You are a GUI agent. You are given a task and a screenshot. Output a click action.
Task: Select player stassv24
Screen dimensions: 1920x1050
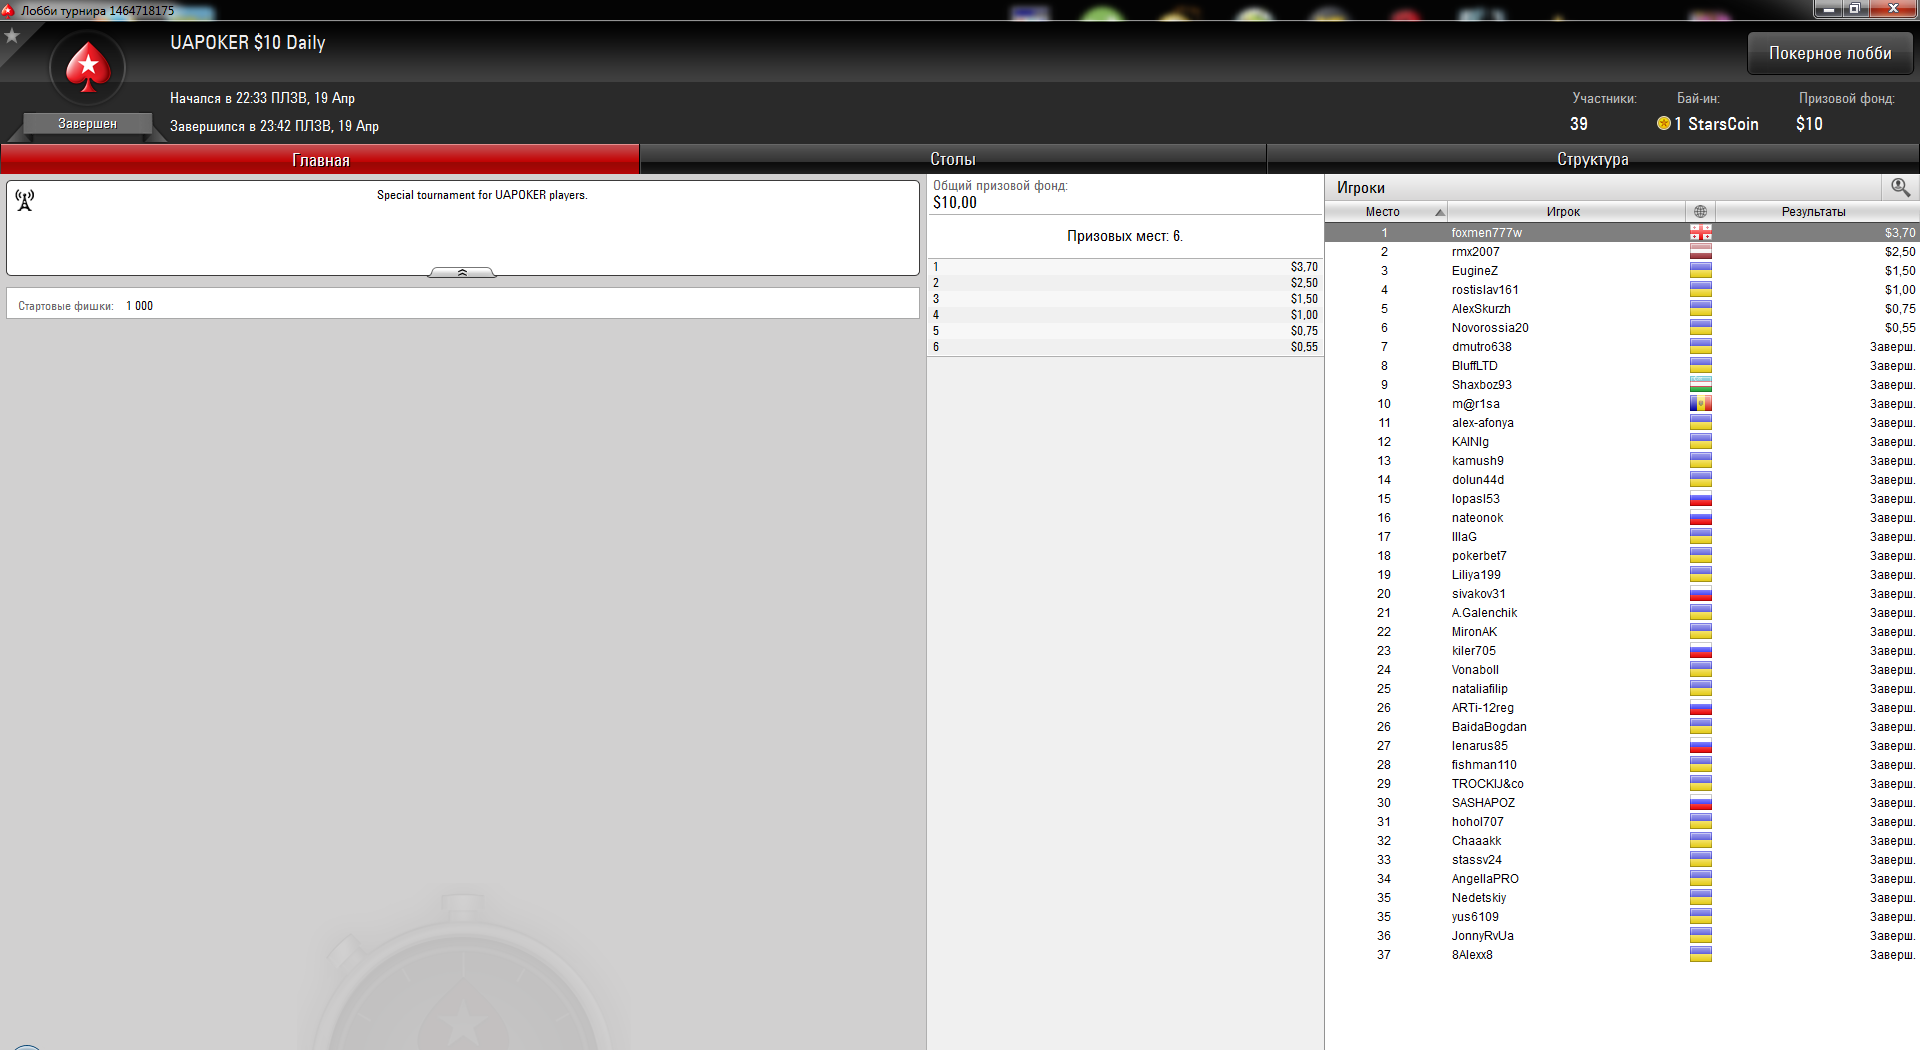click(1621, 859)
